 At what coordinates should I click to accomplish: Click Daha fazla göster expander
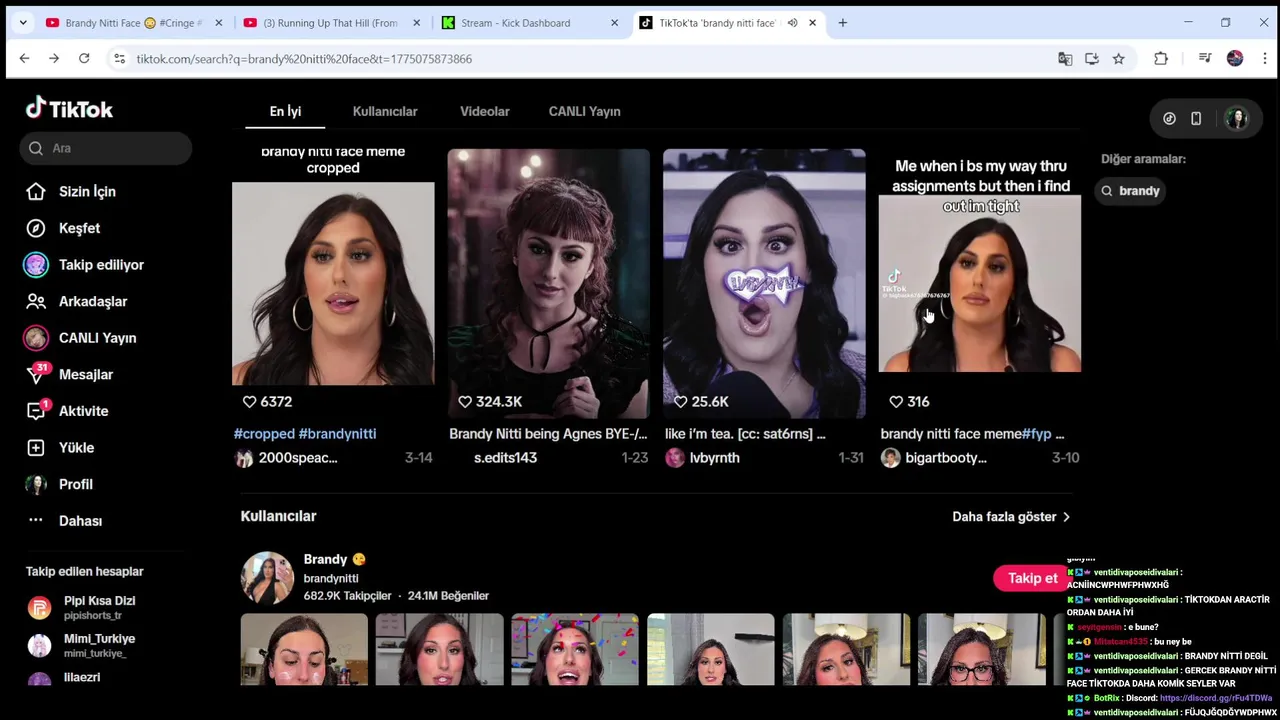coord(1011,517)
